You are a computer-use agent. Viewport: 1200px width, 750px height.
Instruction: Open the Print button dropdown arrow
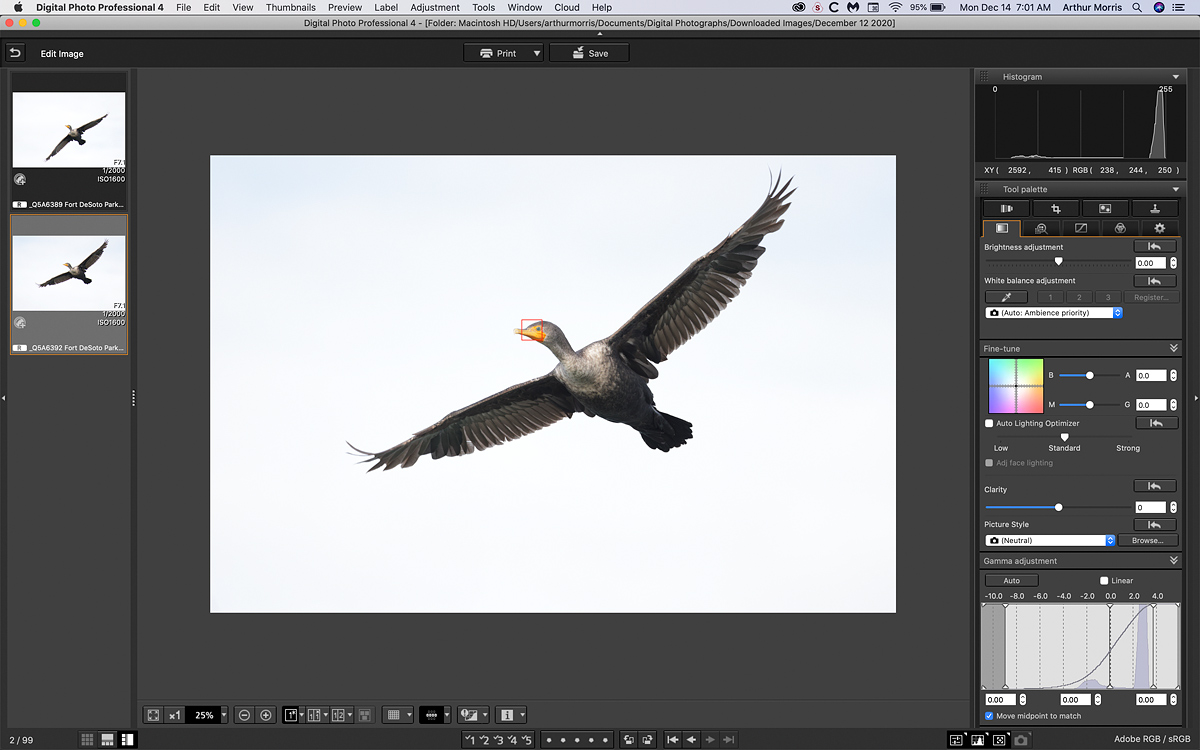tap(536, 53)
